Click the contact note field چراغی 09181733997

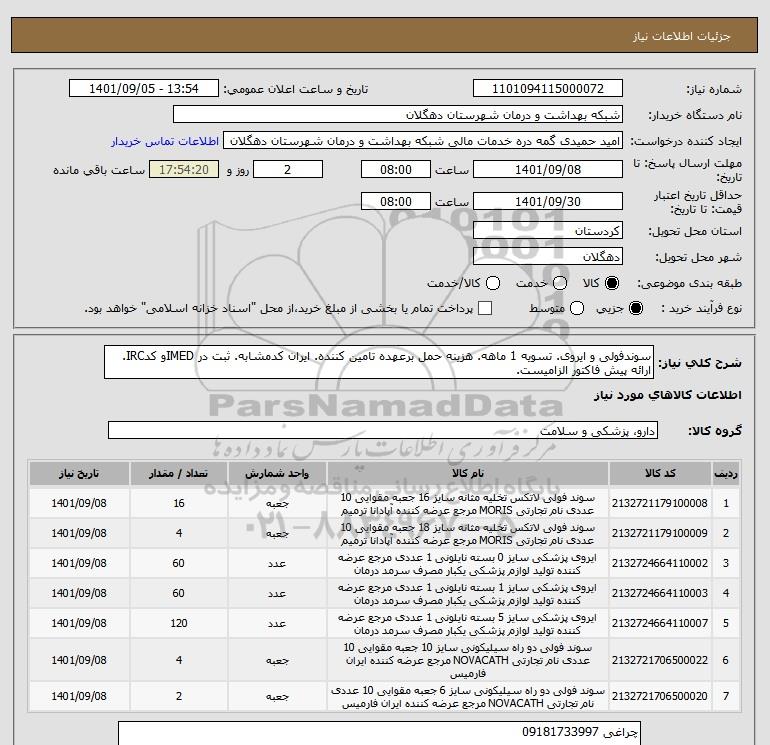[379, 733]
